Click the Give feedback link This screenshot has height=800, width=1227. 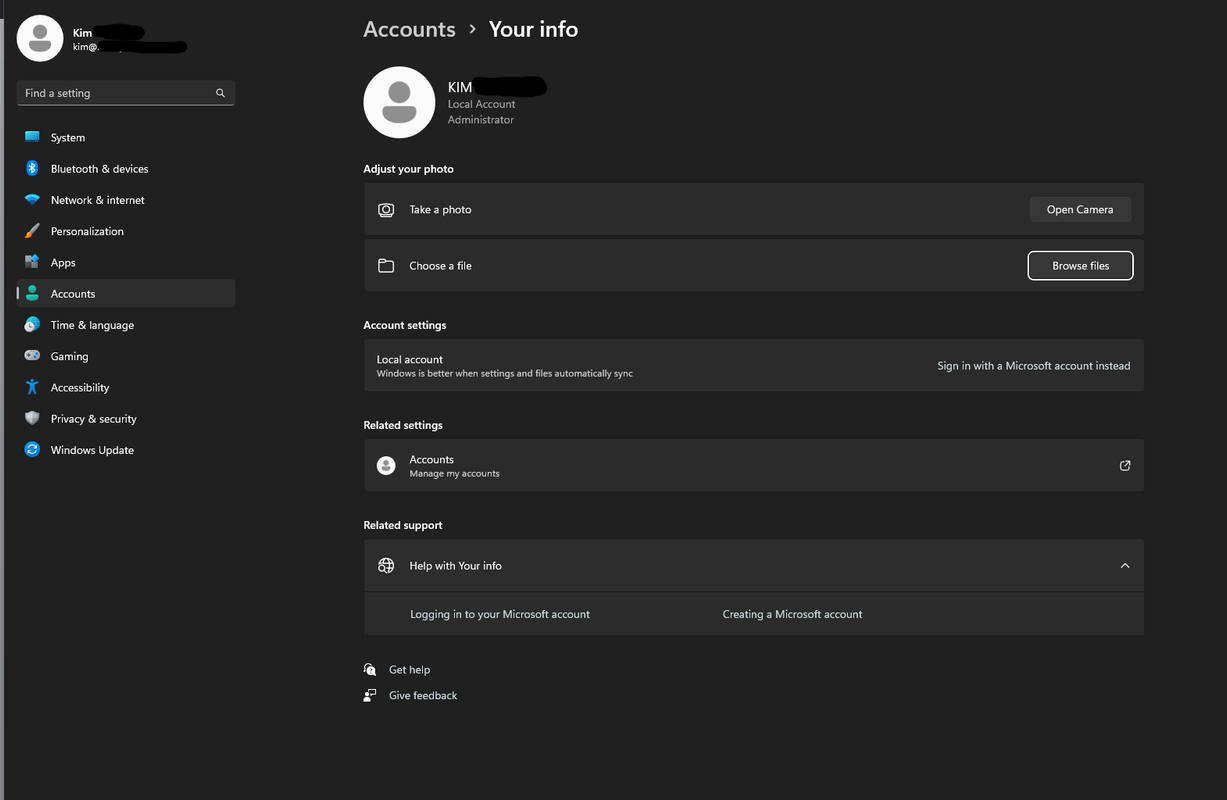tap(423, 695)
